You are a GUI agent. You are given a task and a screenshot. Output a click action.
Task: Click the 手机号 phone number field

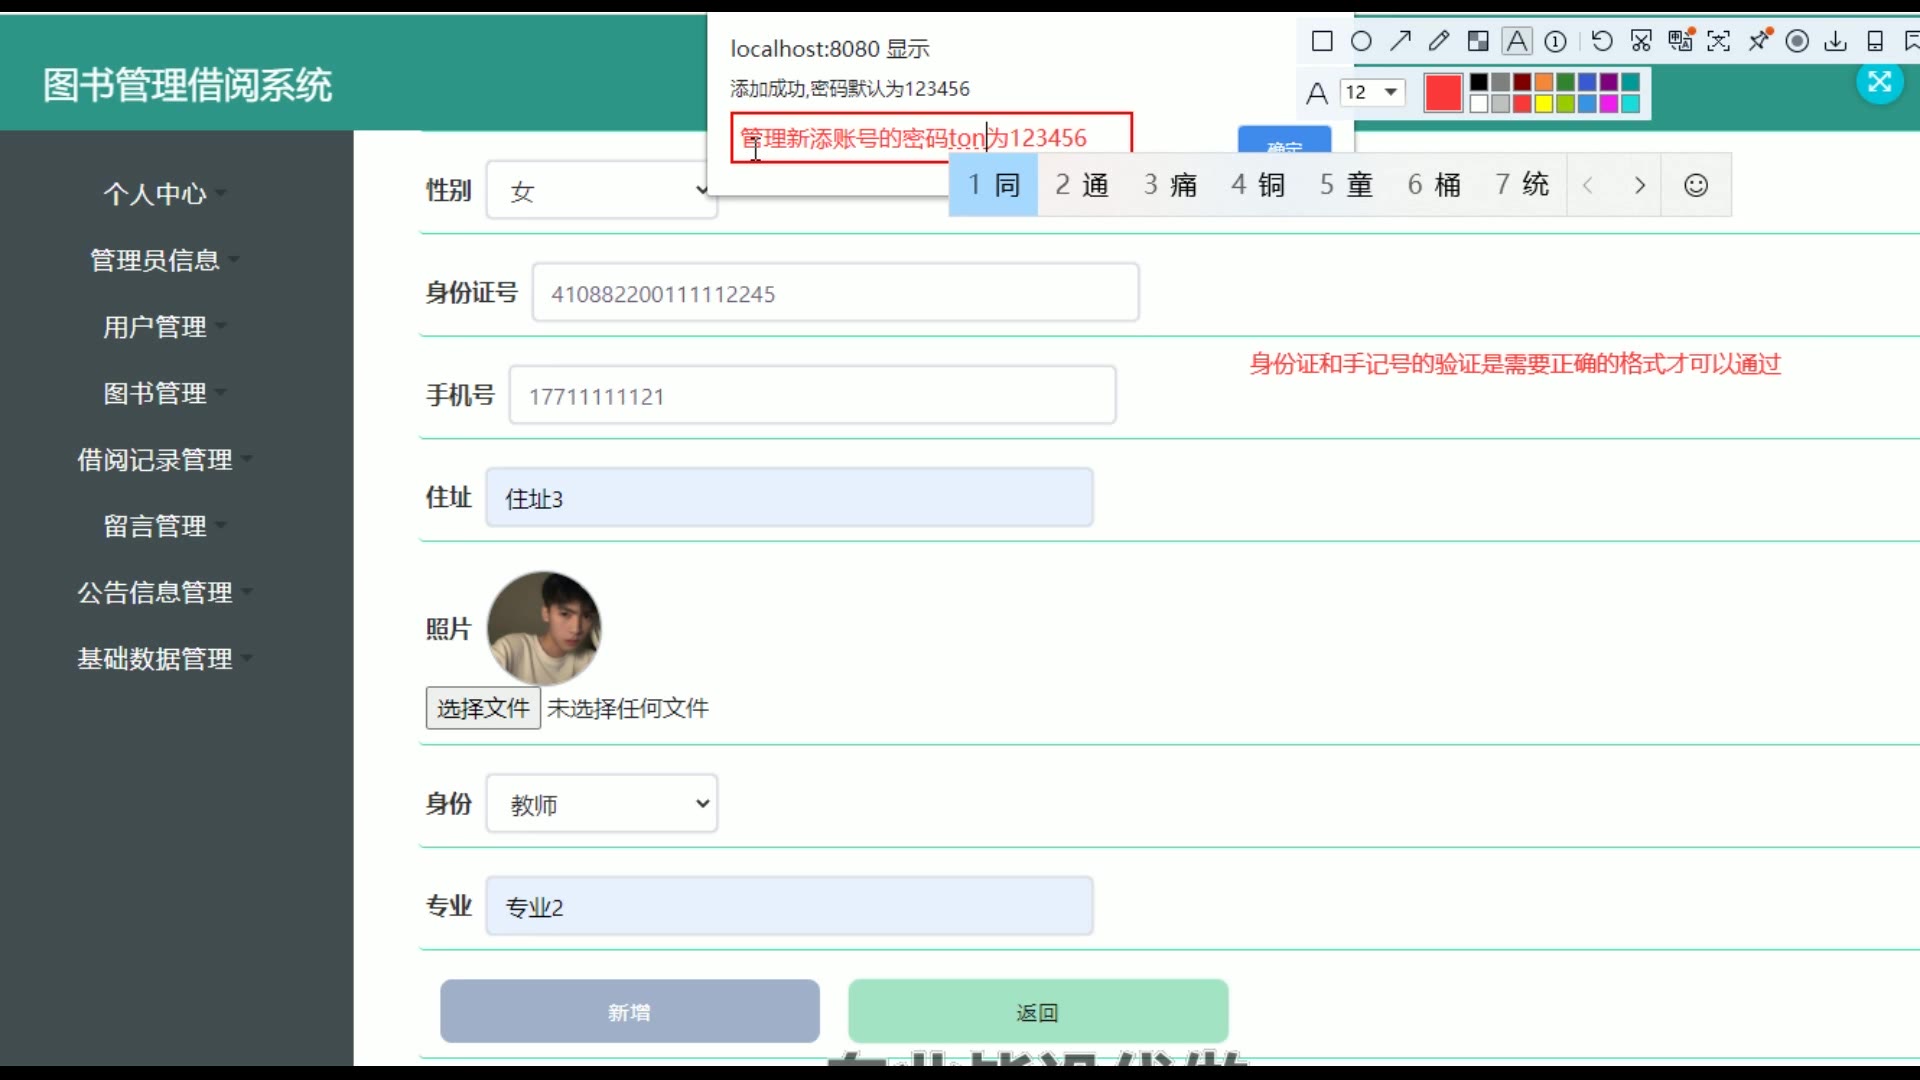[x=812, y=396]
